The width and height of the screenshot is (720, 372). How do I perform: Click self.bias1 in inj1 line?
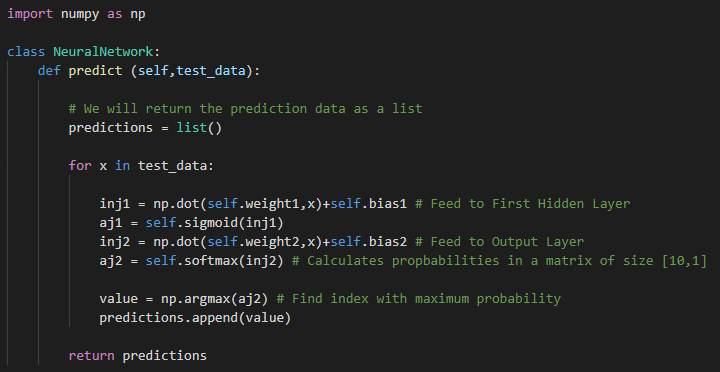click(368, 203)
